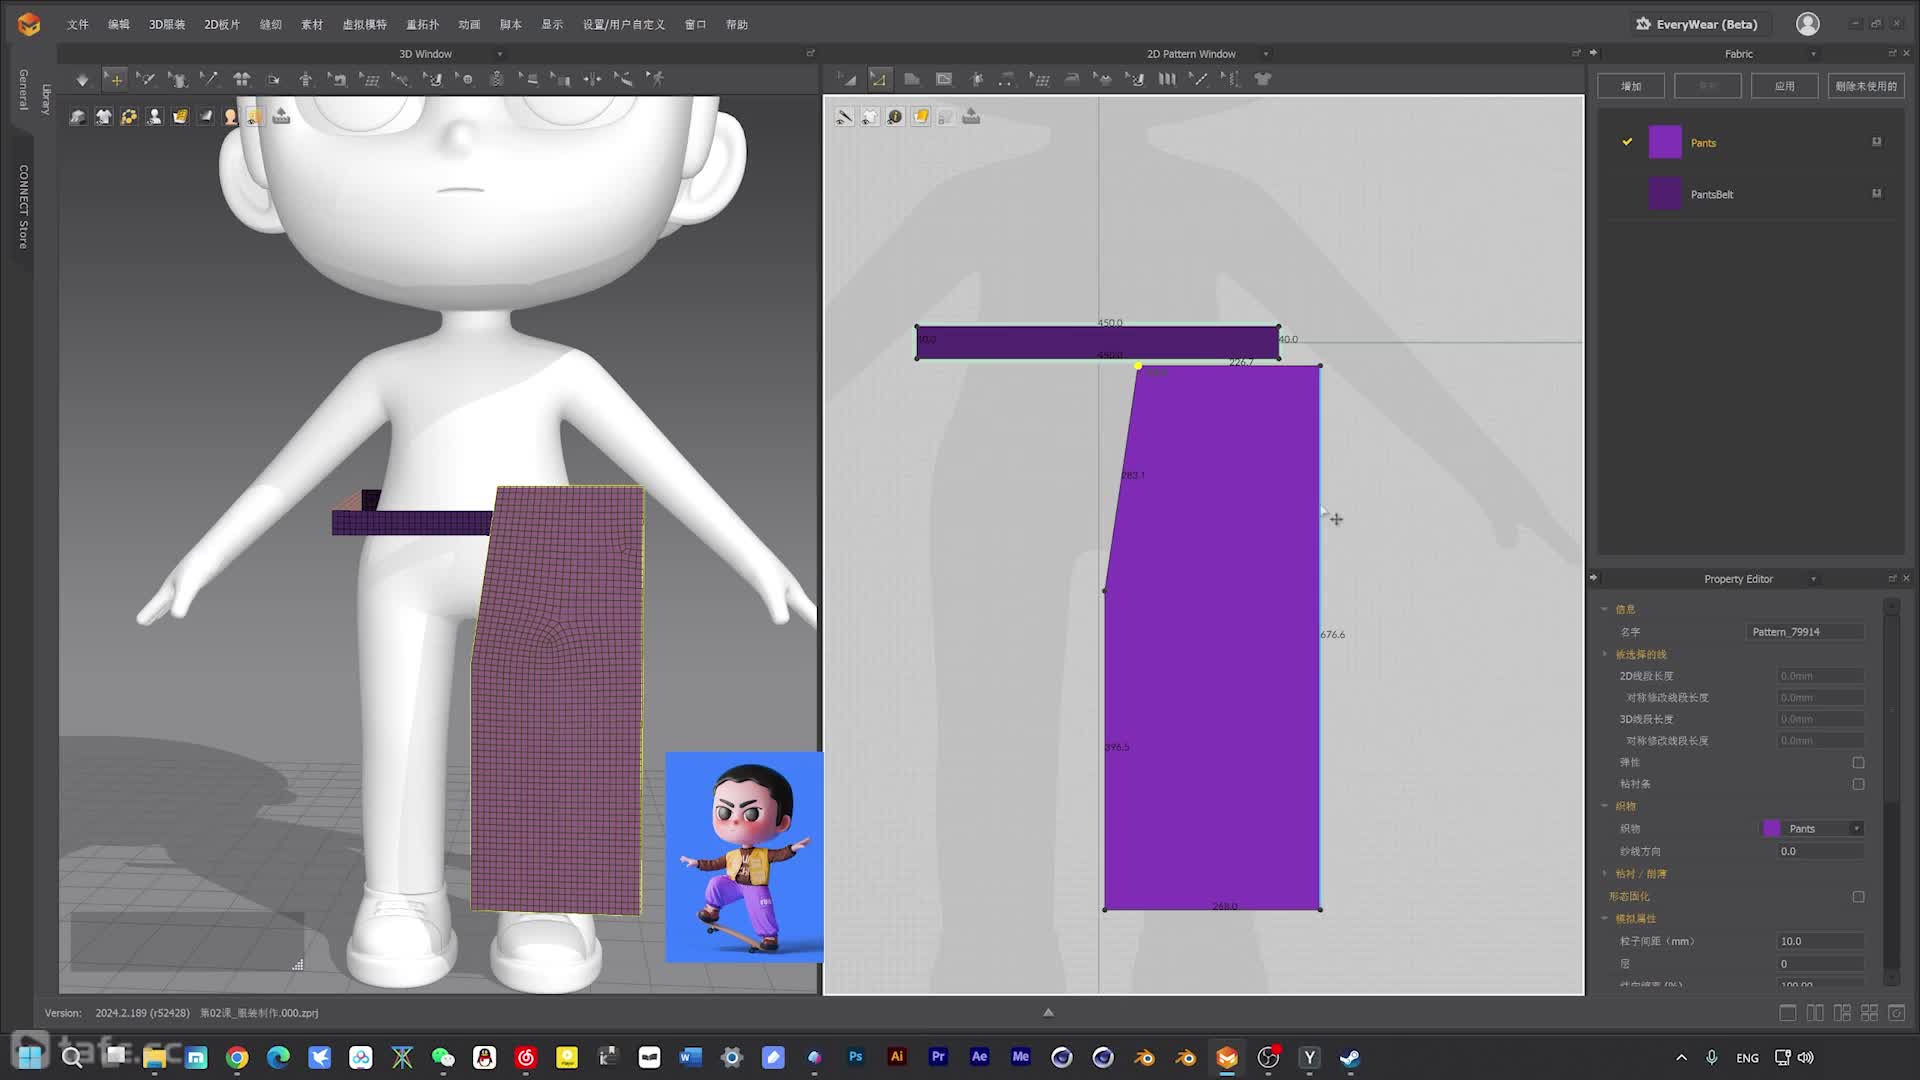This screenshot has height=1080, width=1920.
Task: Open the 文件 menu
Action: (78, 24)
